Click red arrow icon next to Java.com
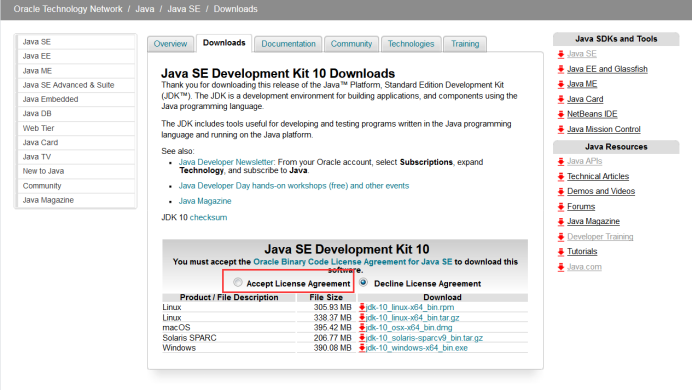692x390 pixels. (x=561, y=267)
